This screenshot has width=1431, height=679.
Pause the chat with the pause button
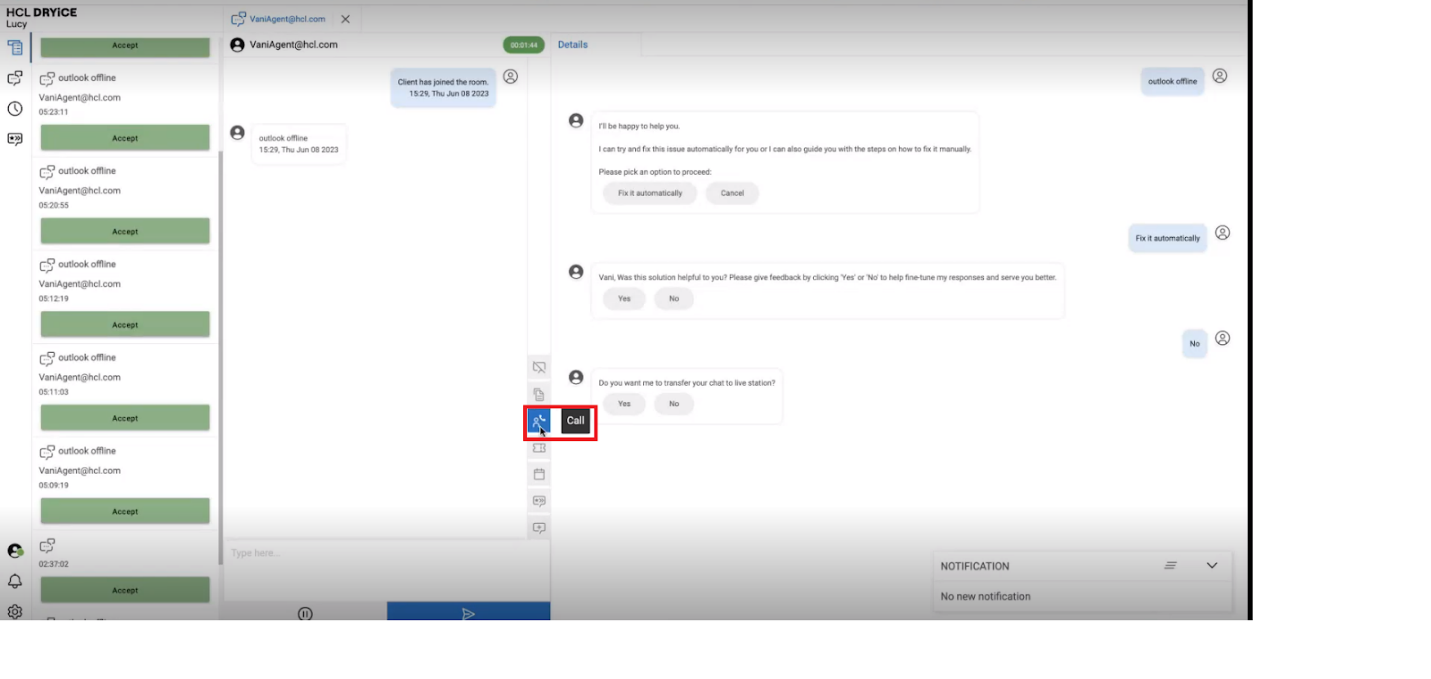pyautogui.click(x=305, y=613)
